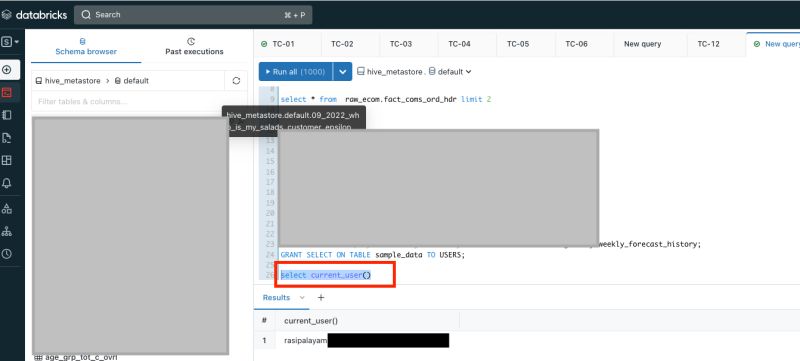
Task: Switch to Past executions tab
Action: point(194,46)
